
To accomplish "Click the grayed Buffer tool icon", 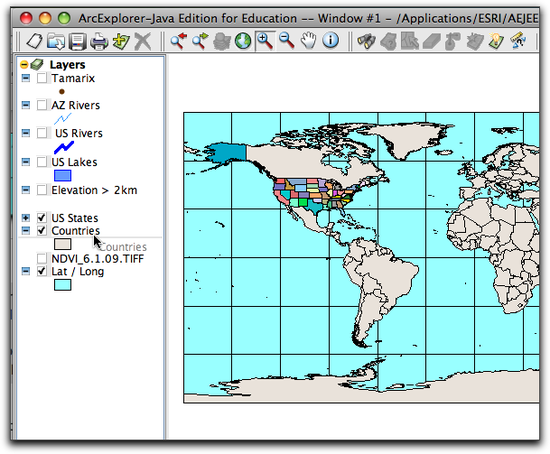I will [x=453, y=41].
